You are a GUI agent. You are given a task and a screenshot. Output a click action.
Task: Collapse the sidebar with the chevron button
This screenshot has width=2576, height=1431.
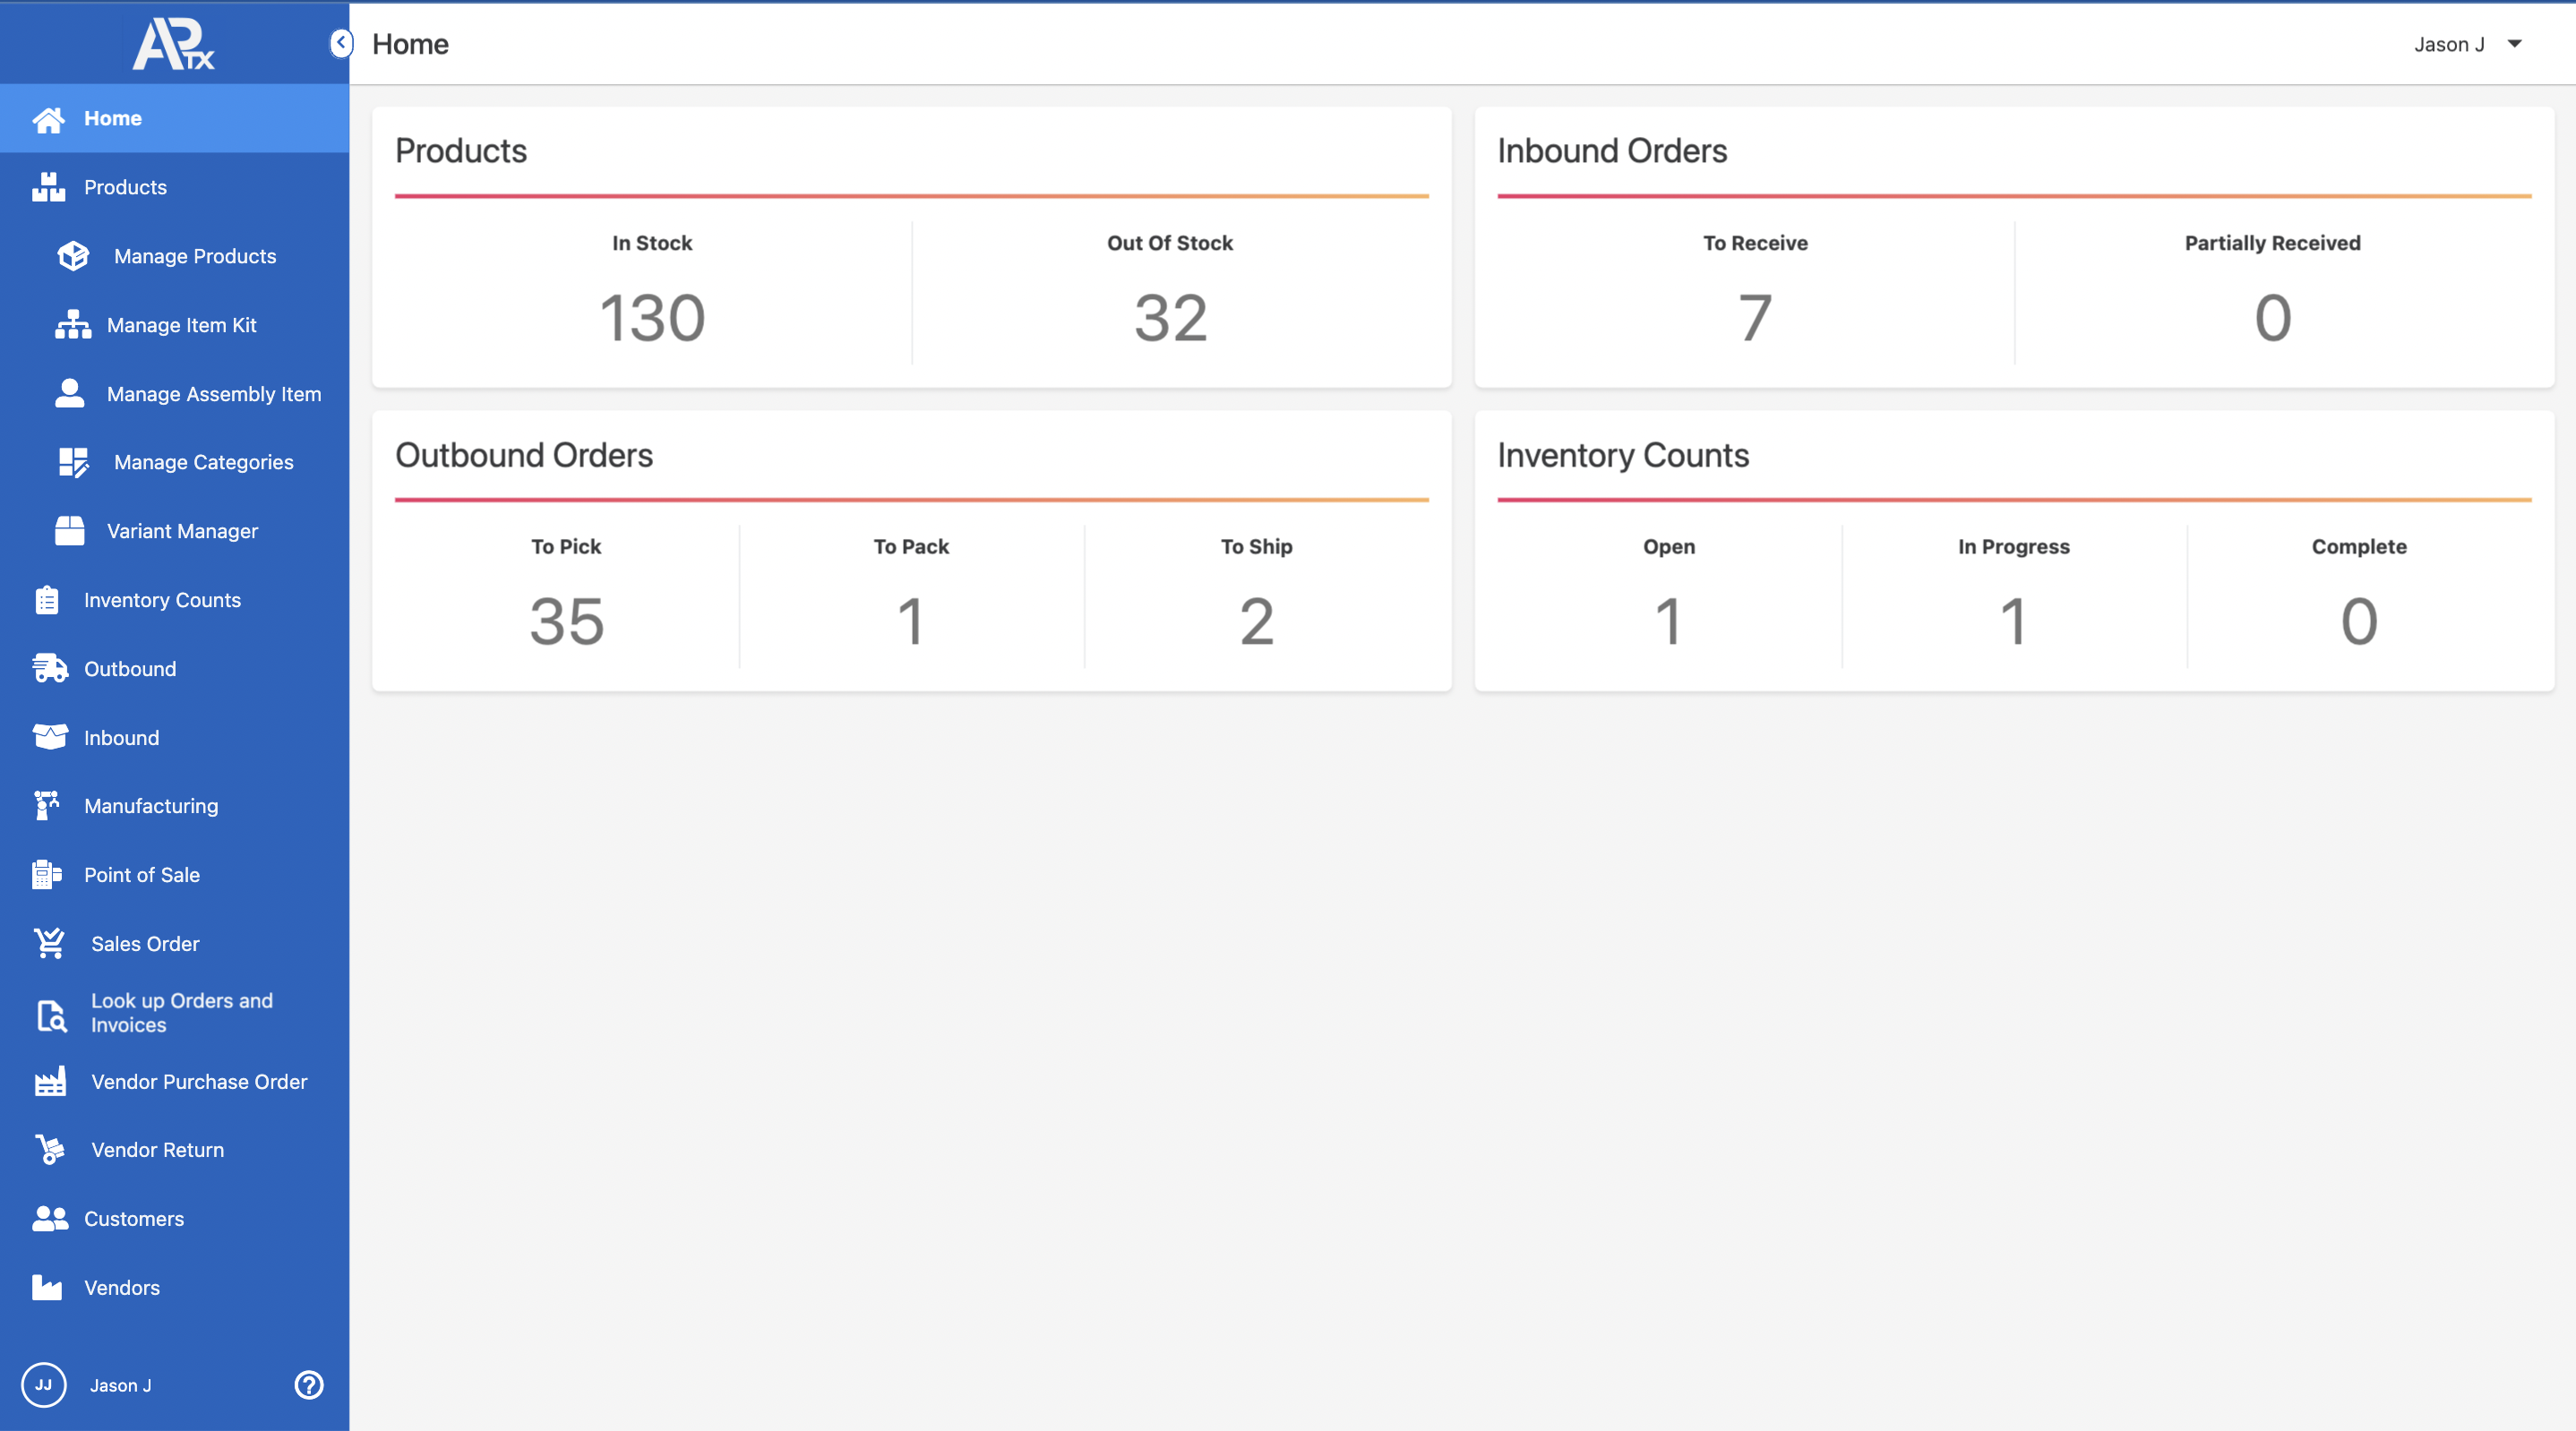coord(341,42)
